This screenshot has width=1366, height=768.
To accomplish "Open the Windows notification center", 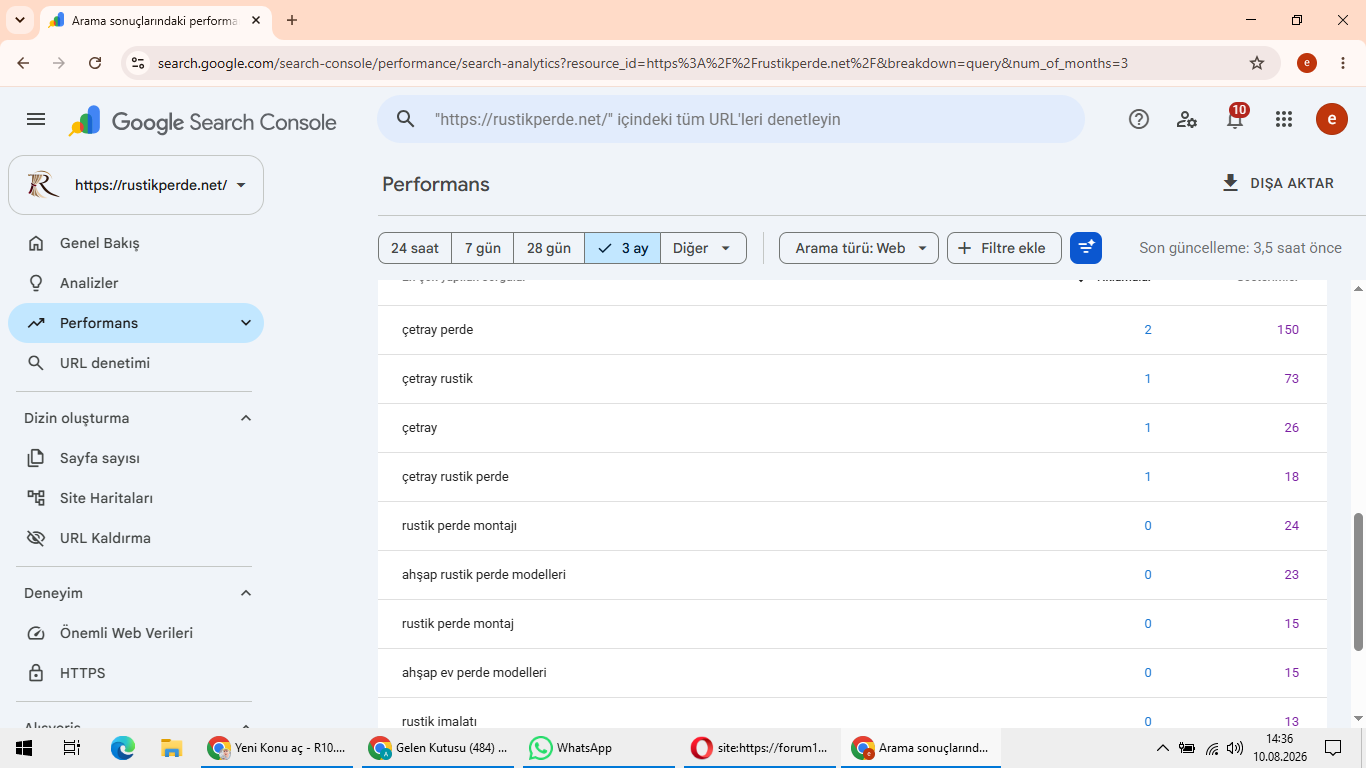I will click(1333, 748).
